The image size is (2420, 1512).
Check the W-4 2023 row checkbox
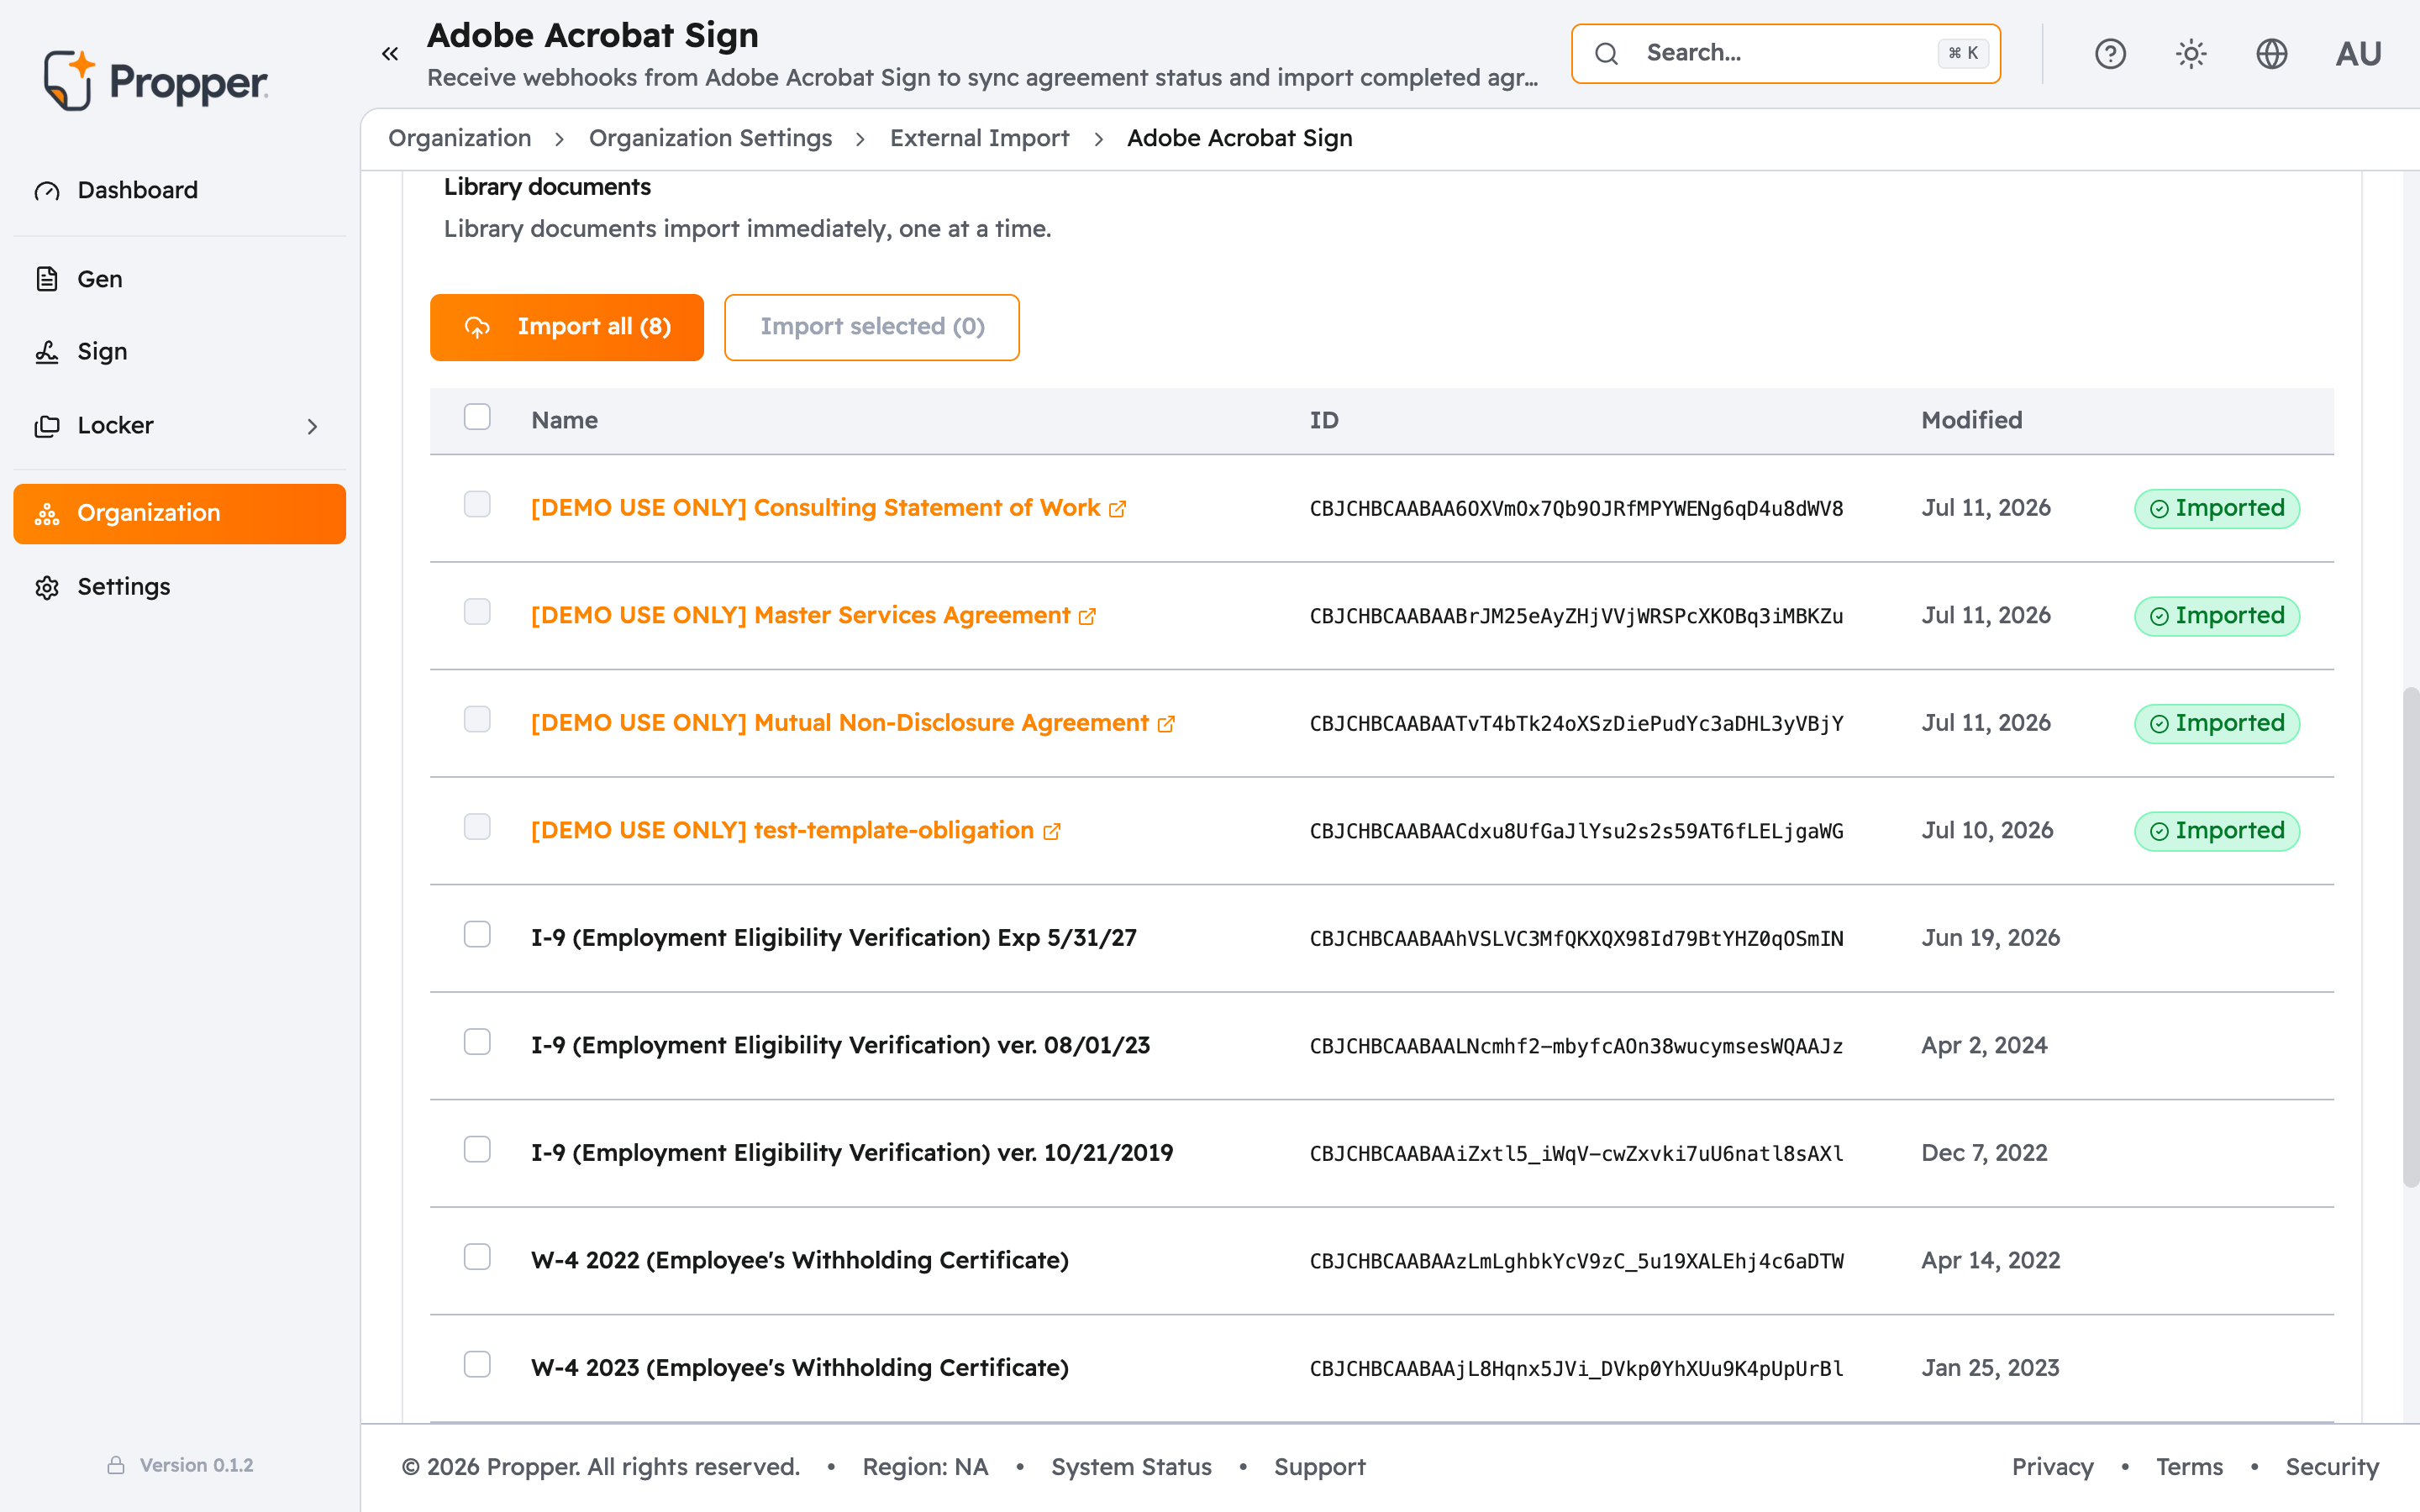click(x=477, y=1365)
